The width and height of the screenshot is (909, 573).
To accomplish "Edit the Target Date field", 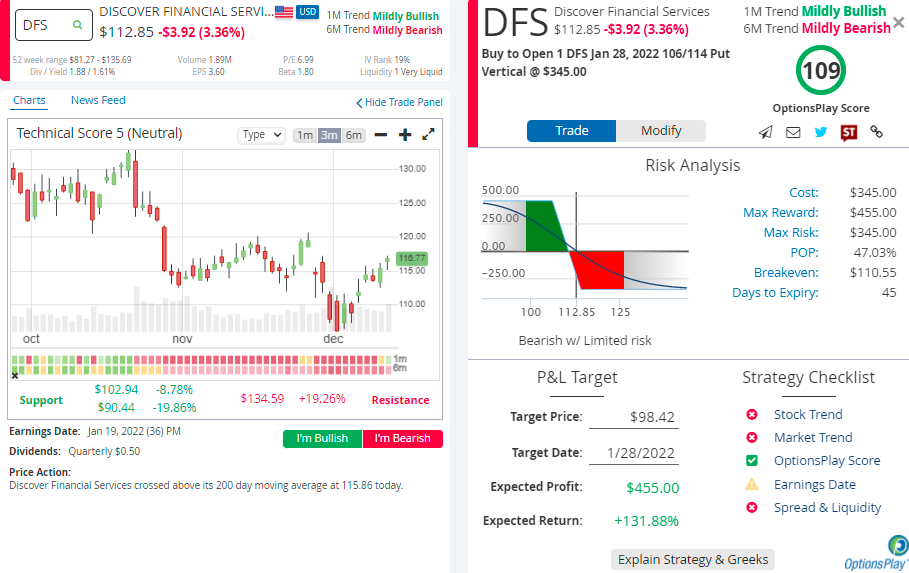I will tap(634, 453).
